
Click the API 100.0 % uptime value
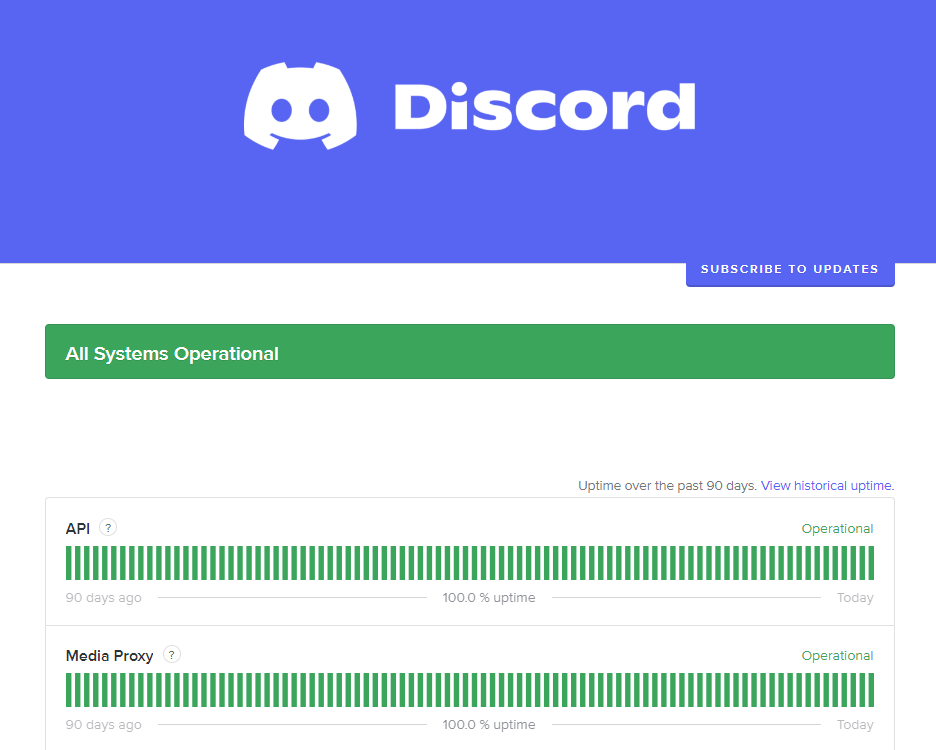[489, 598]
